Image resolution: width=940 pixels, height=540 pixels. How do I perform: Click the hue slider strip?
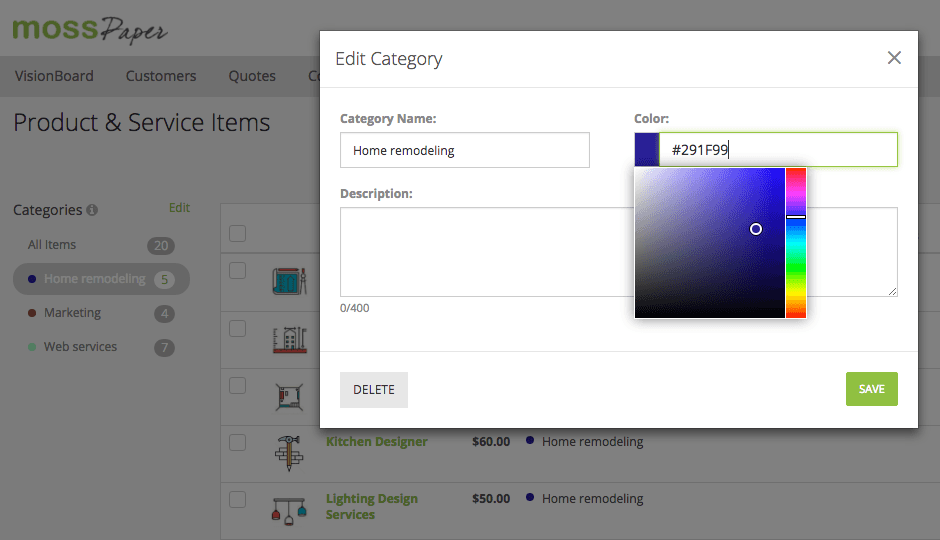[x=795, y=243]
